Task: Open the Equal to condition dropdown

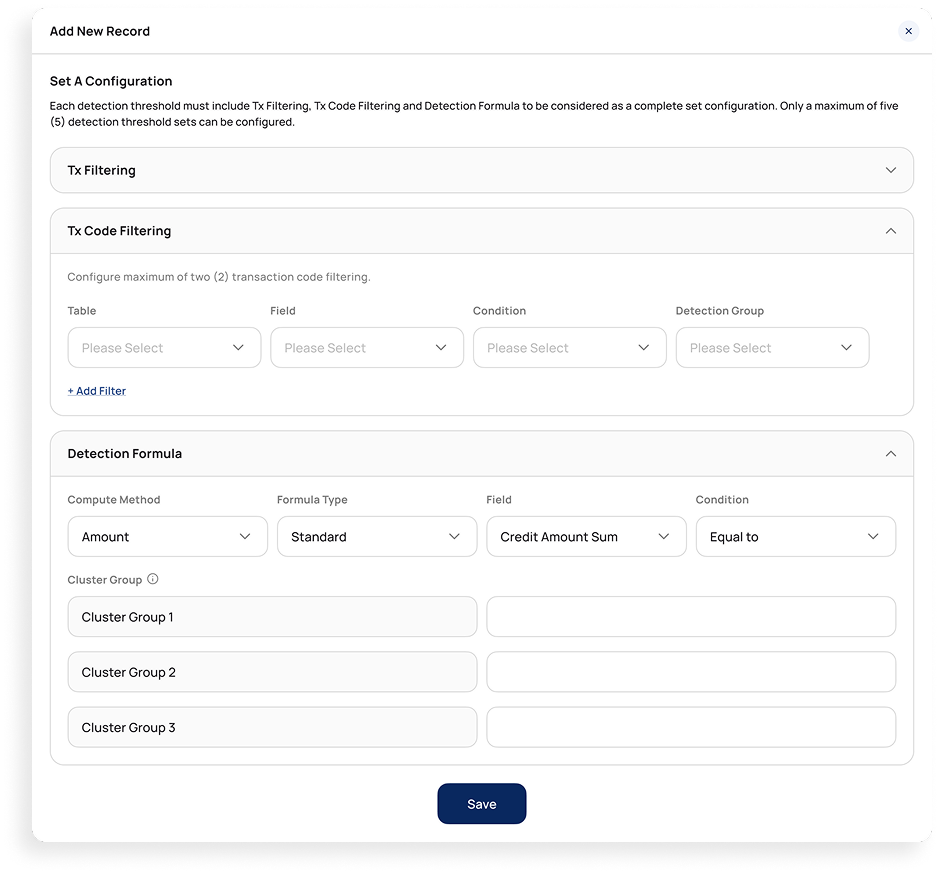Action: (x=795, y=537)
